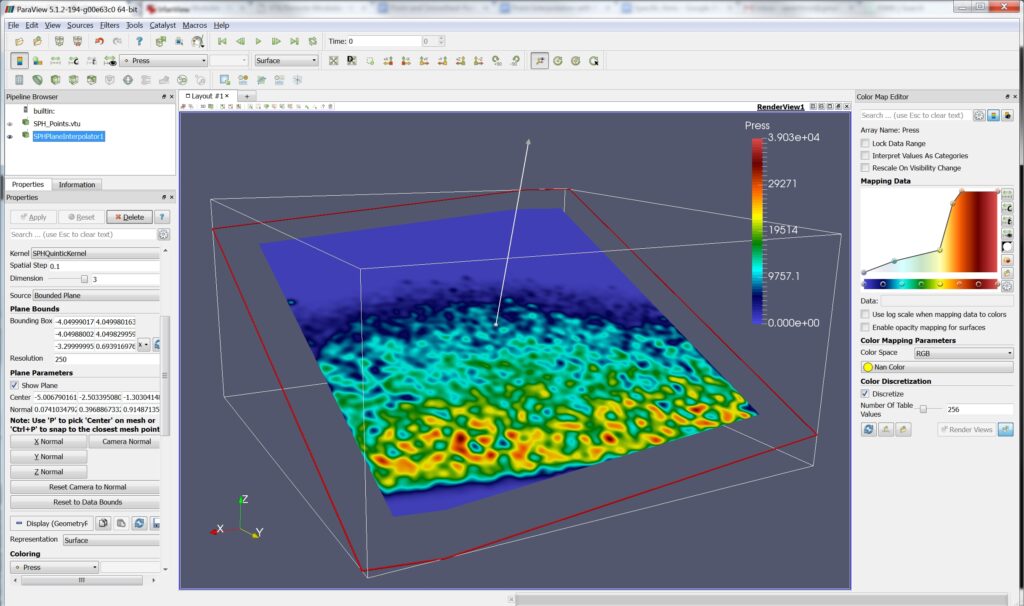Open the Color Map Editor settings gear icon

tap(980, 115)
